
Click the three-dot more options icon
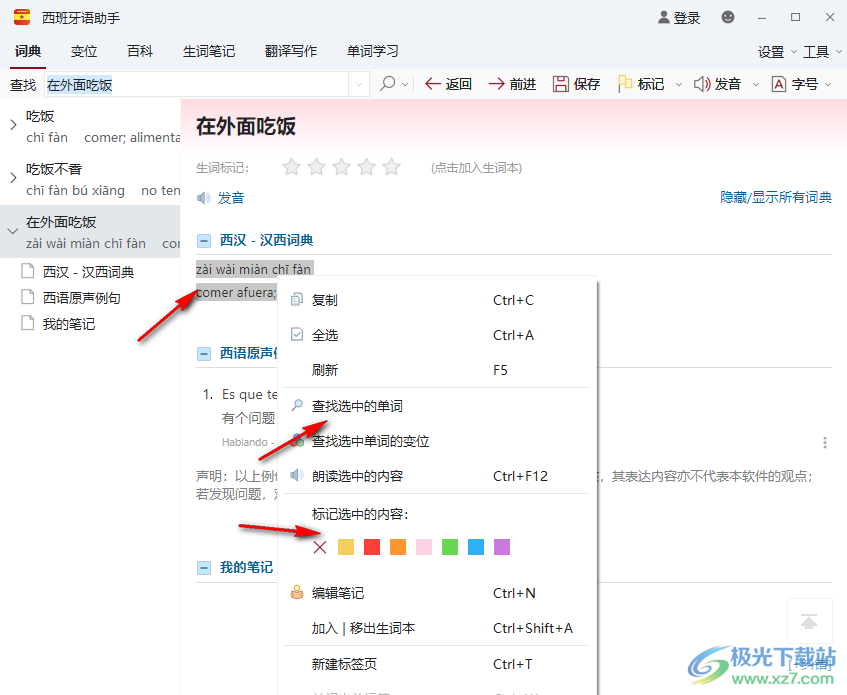pos(825,443)
